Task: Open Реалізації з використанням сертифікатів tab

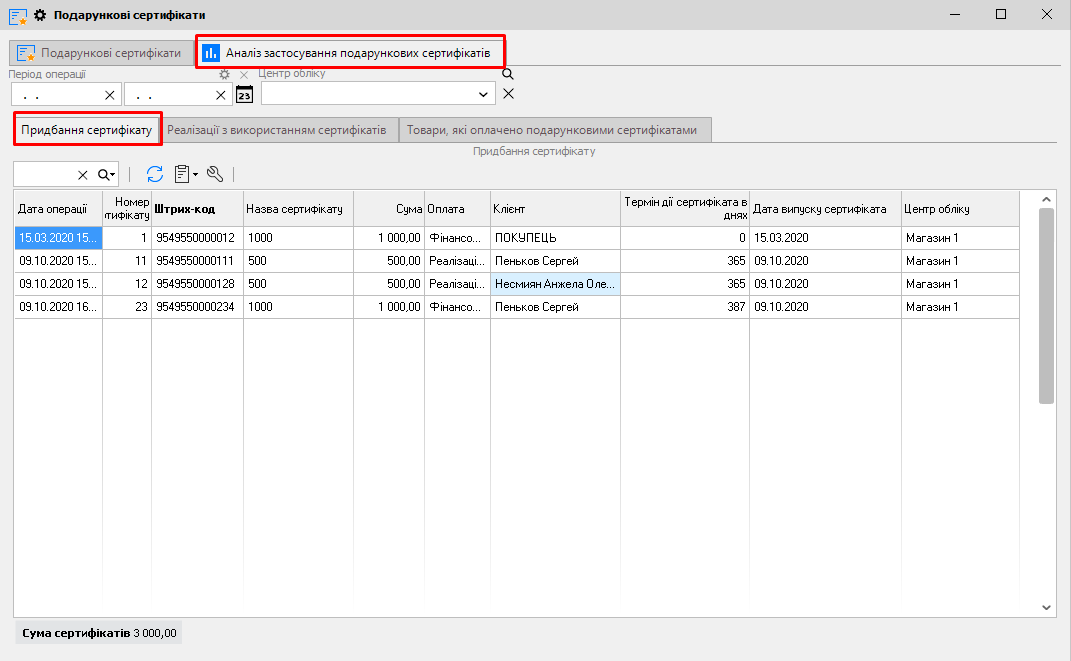Action: click(277, 130)
